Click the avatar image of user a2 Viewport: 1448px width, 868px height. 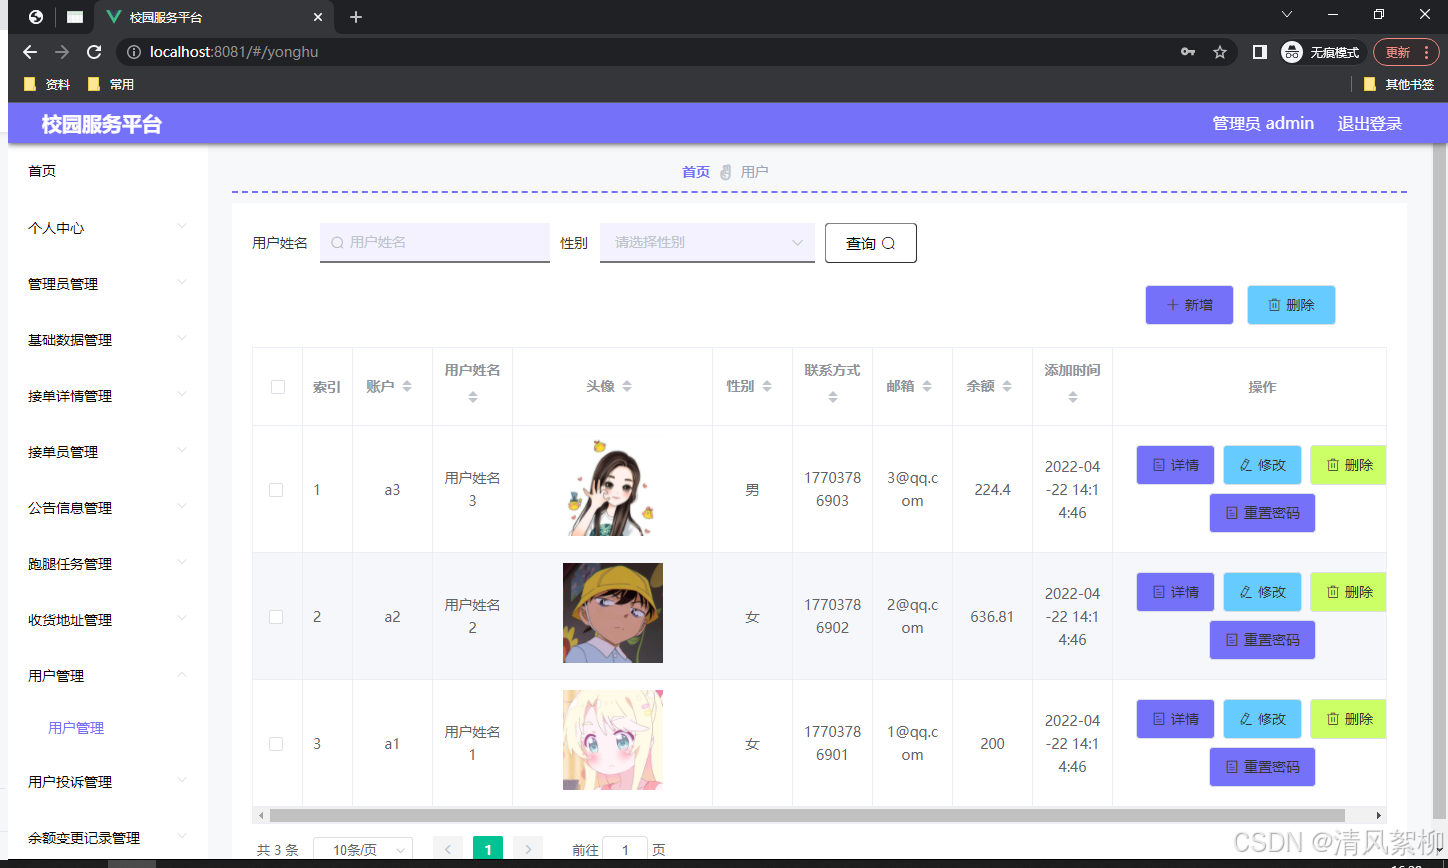click(613, 613)
